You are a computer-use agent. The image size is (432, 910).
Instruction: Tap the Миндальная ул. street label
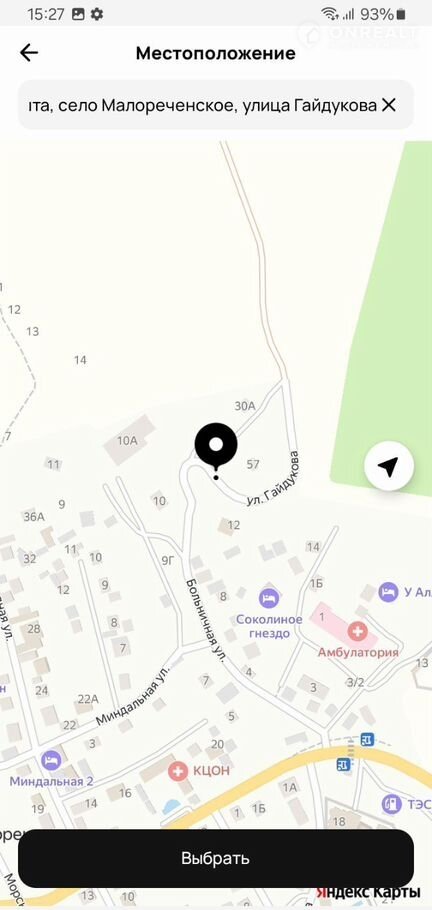pos(134,695)
